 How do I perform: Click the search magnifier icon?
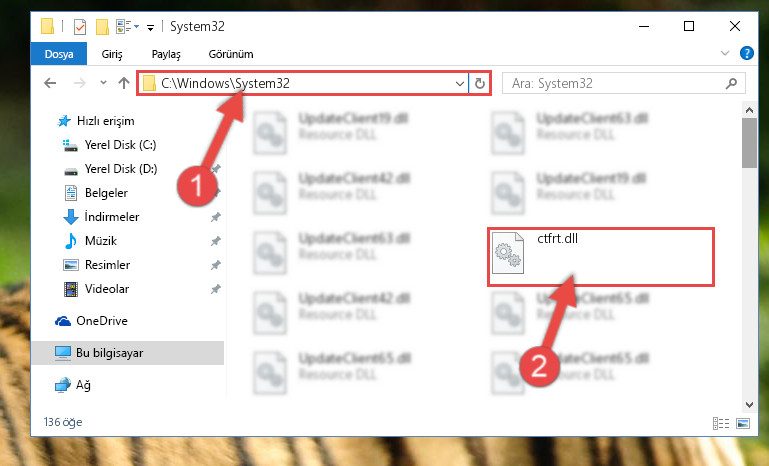tap(731, 83)
